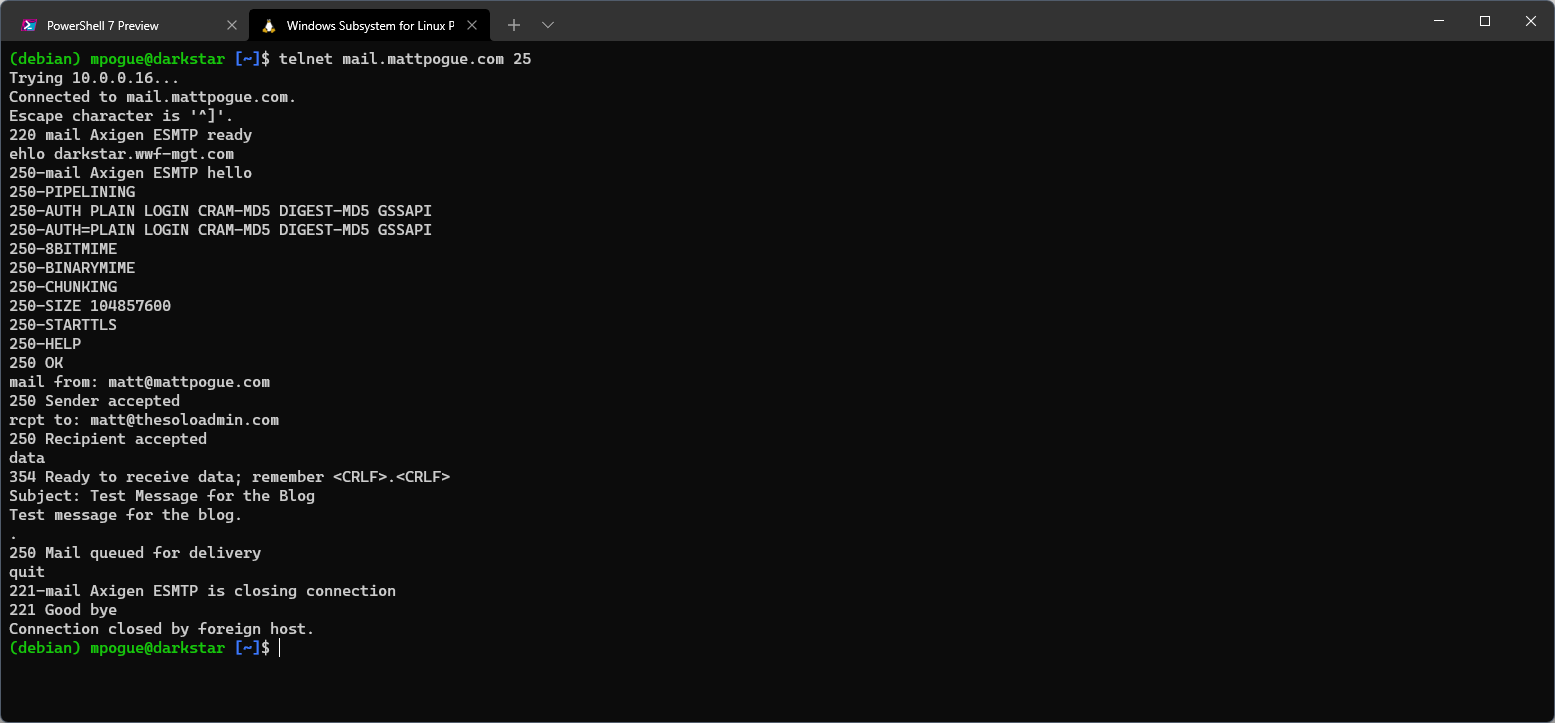
Task: Click the '250-STARTTLS' line
Action: (63, 325)
